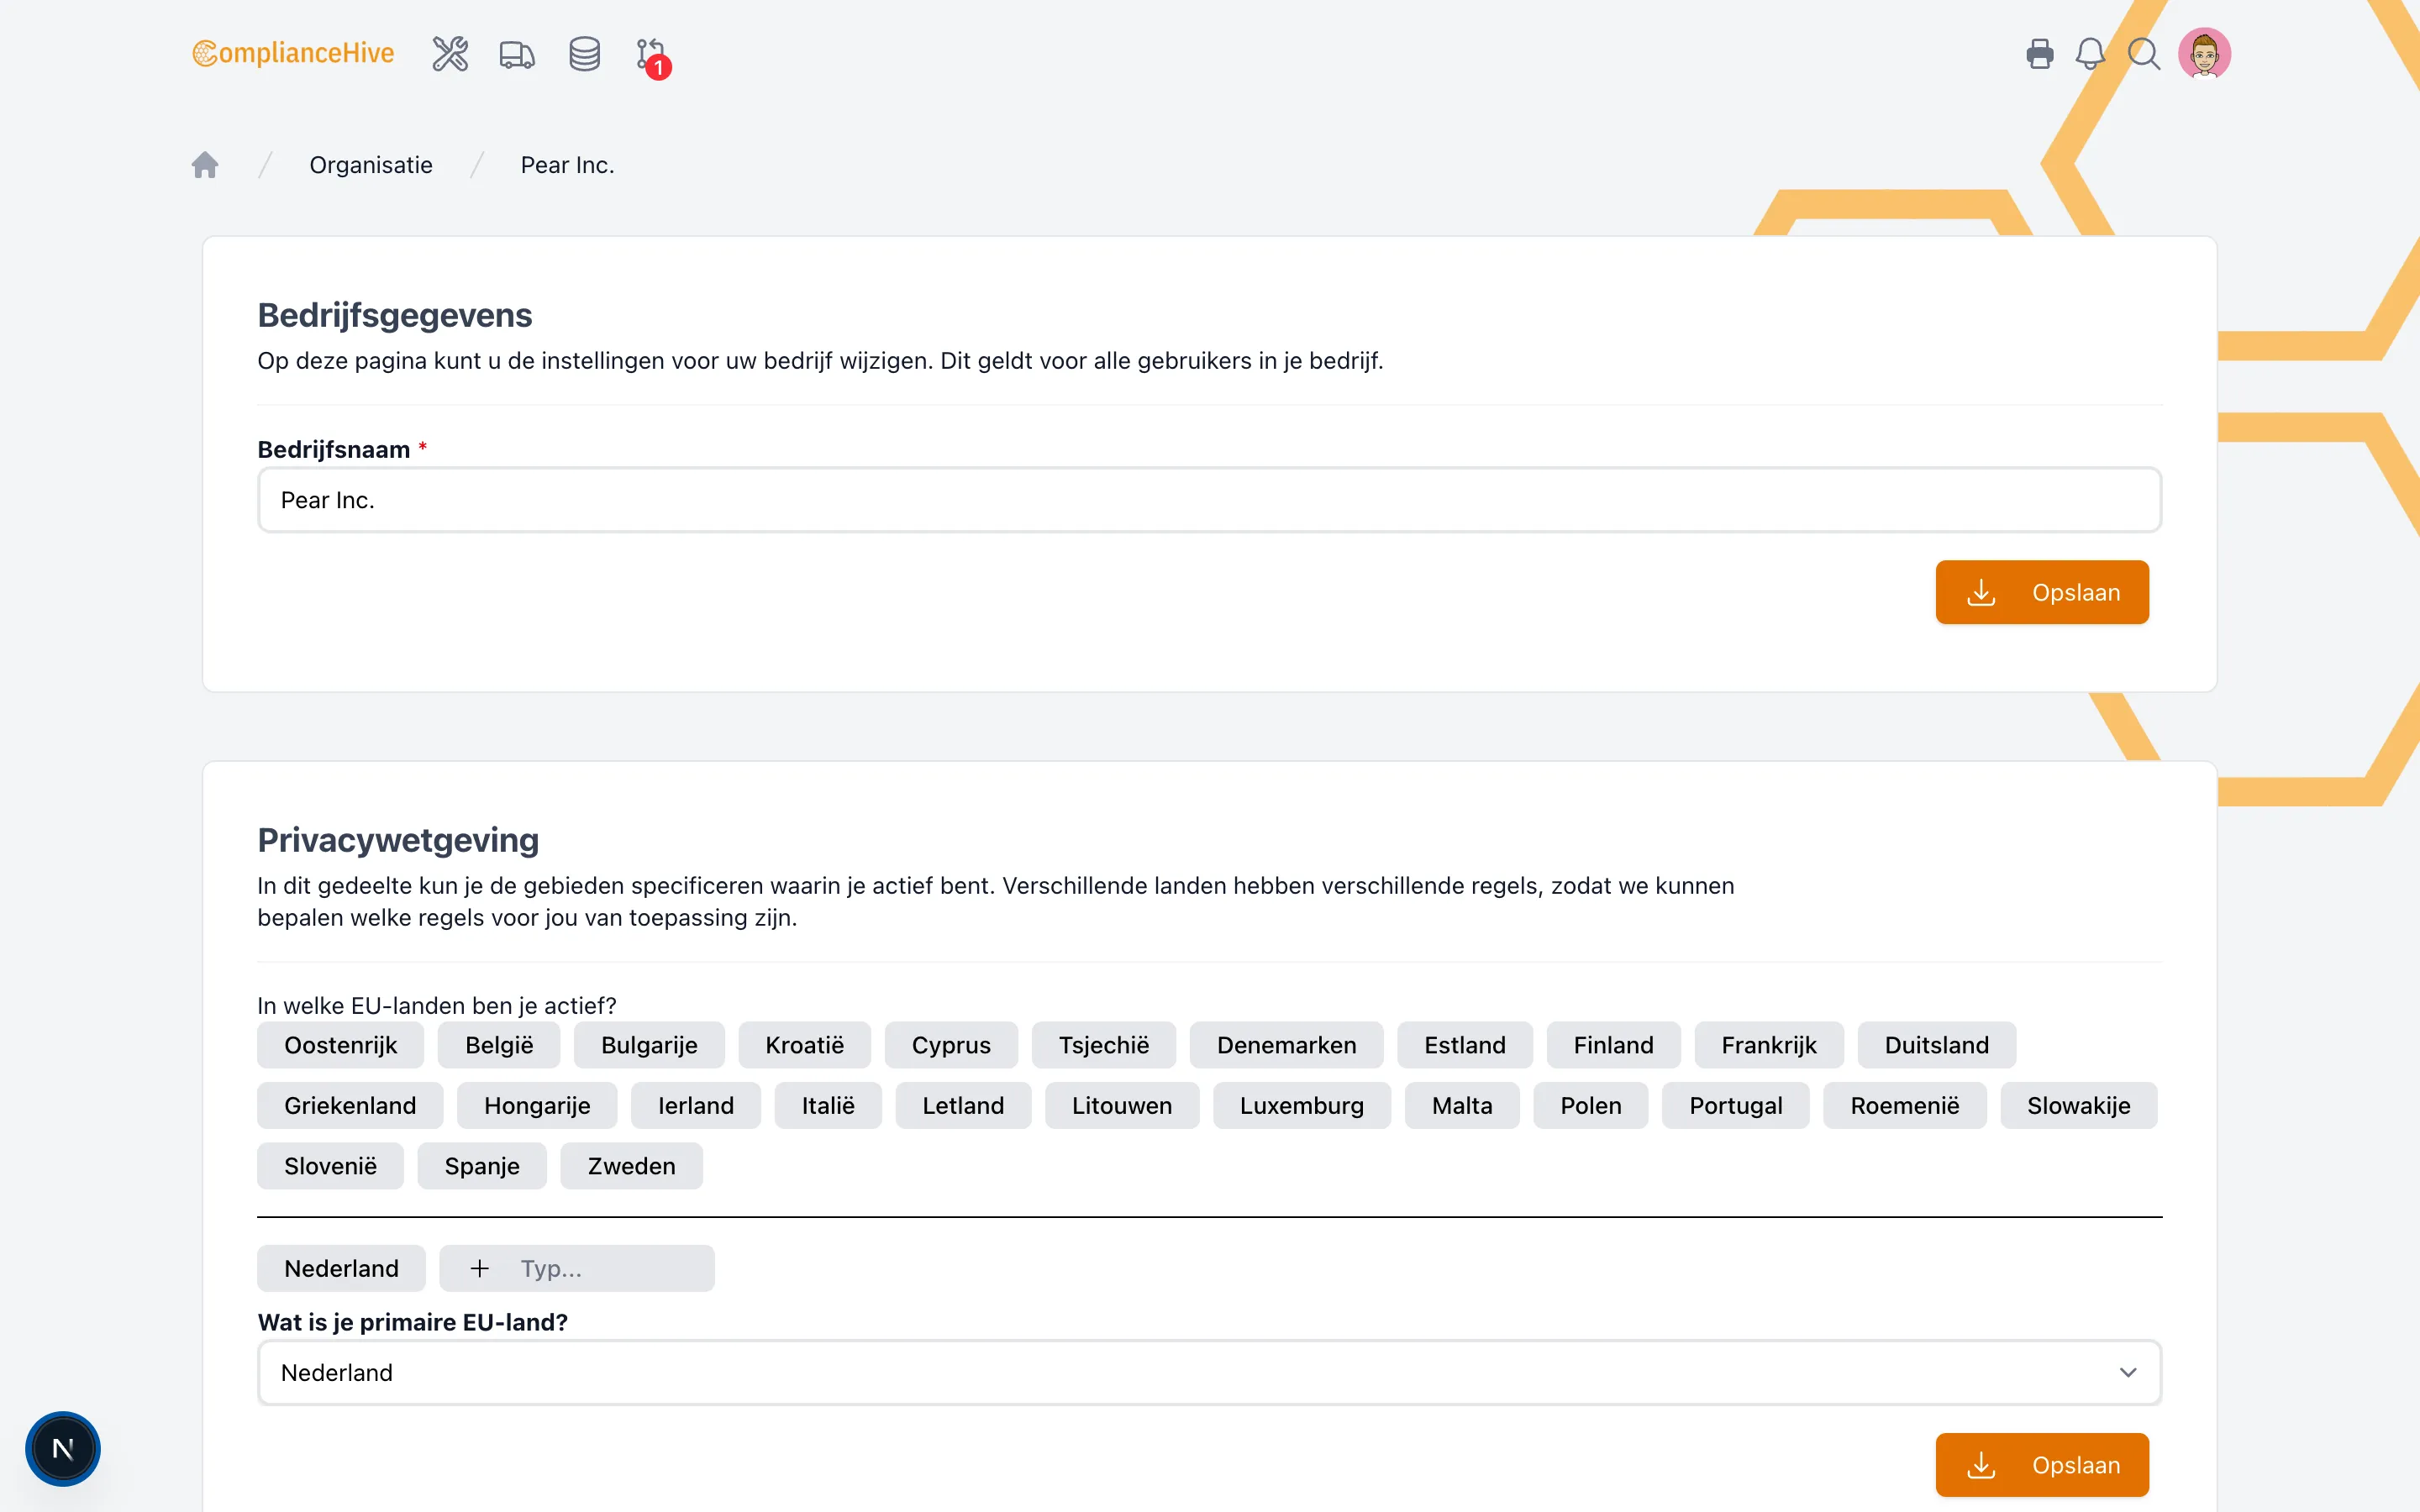Screen dimensions: 2420x1512
Task: Click the Opslaan button under Bedrijfsnaam
Action: (2042, 592)
